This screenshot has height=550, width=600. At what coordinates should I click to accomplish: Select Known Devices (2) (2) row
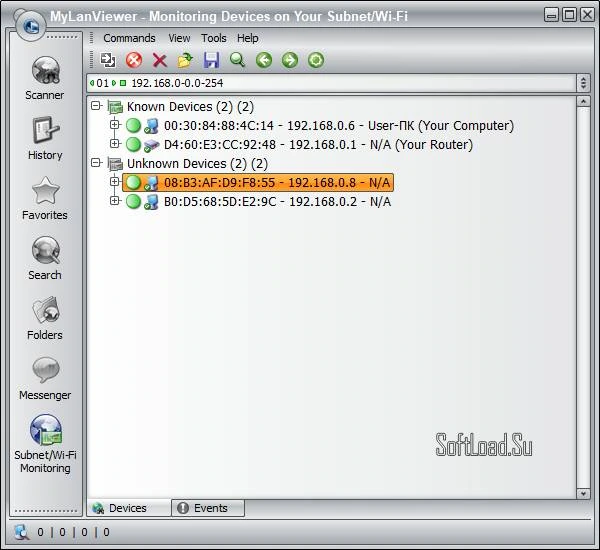(190, 106)
